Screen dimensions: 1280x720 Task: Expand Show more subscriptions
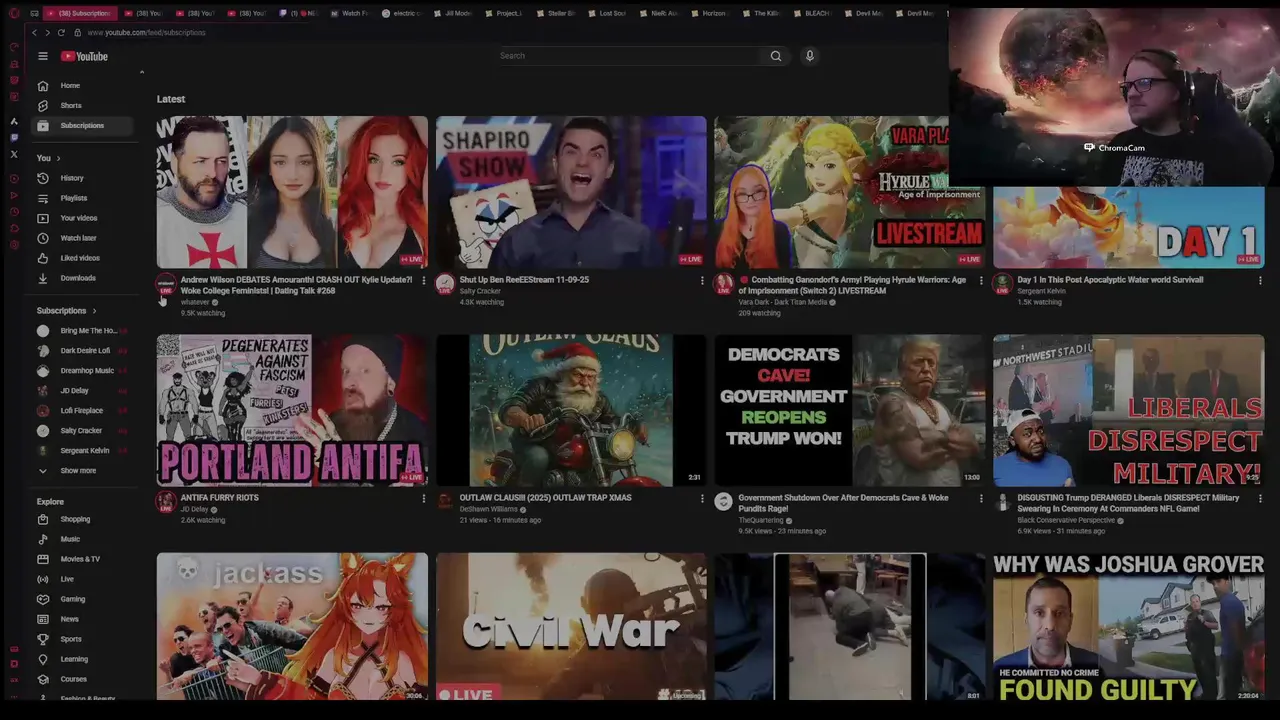84,470
